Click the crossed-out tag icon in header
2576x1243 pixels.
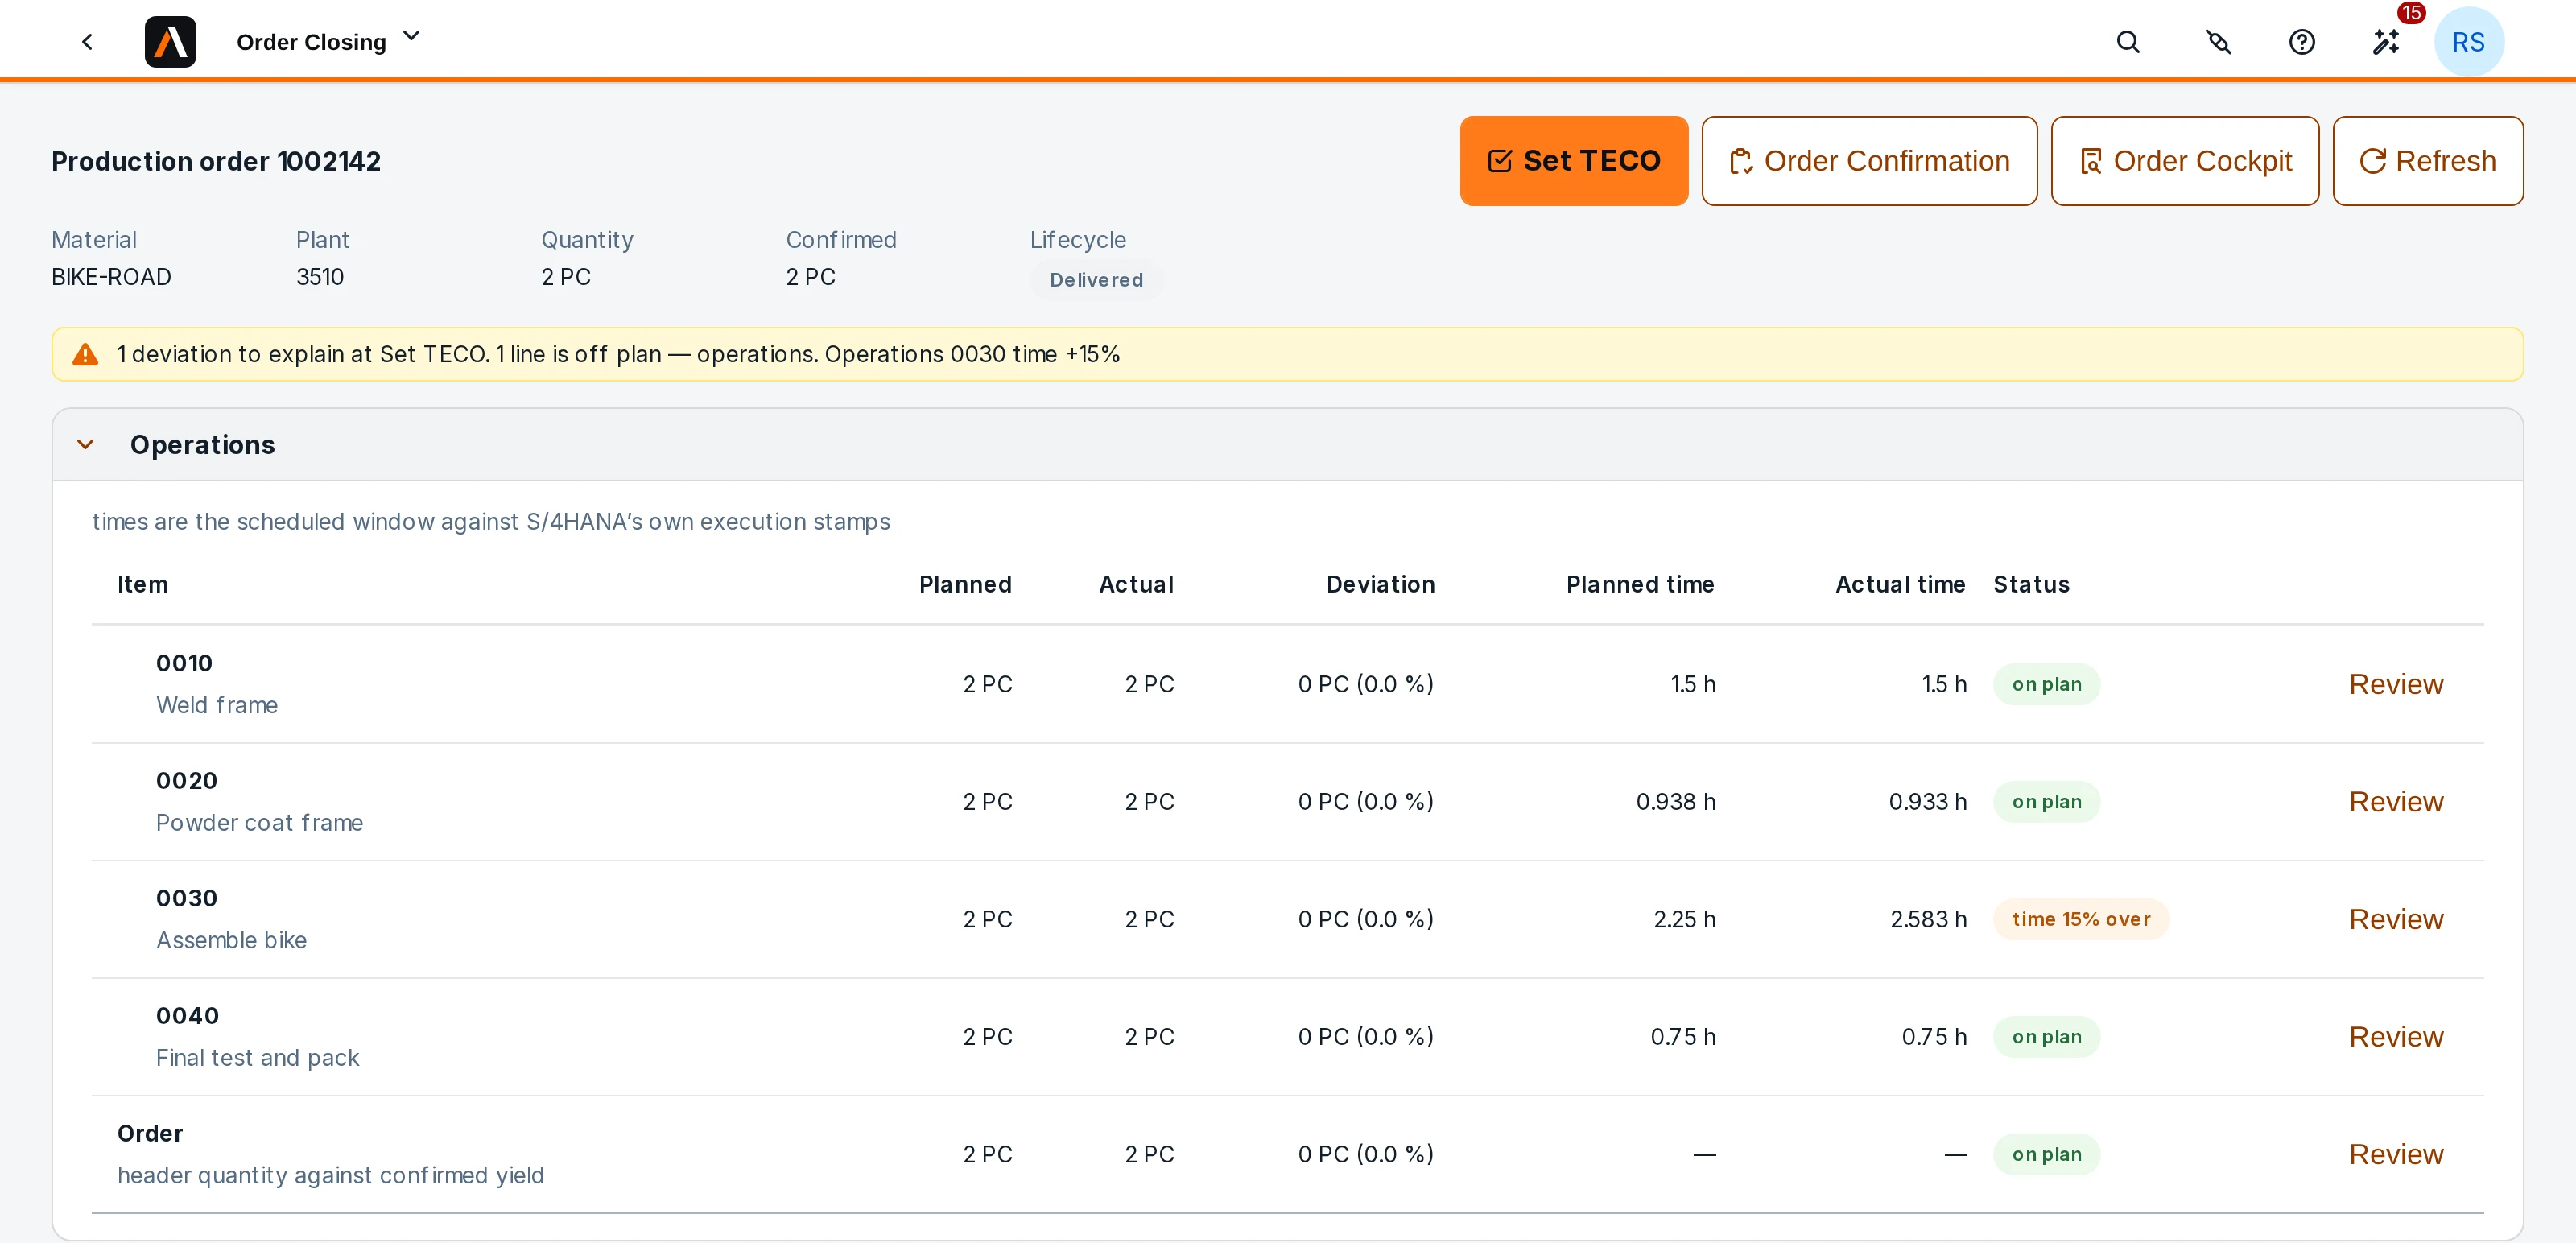coord(2218,42)
